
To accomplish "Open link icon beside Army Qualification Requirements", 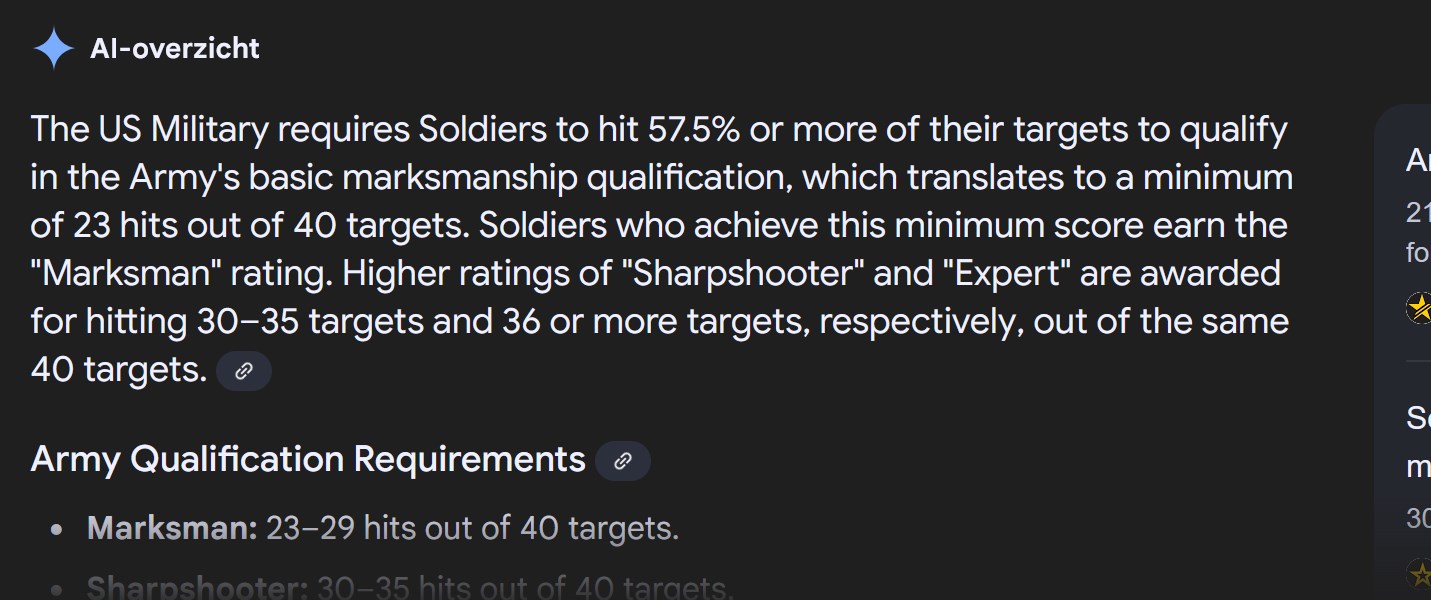I will [x=623, y=461].
